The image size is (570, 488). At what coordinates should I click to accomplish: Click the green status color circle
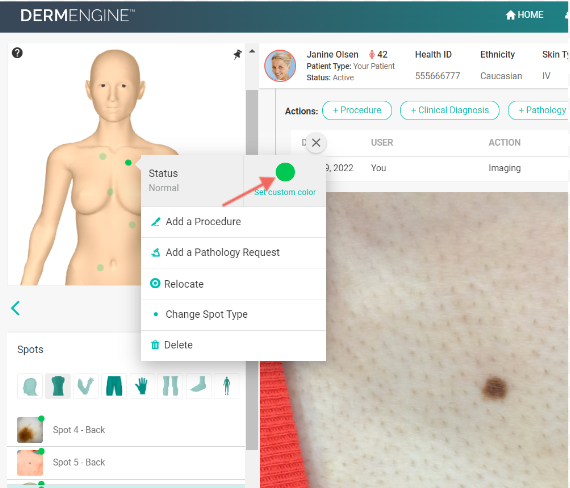click(285, 172)
